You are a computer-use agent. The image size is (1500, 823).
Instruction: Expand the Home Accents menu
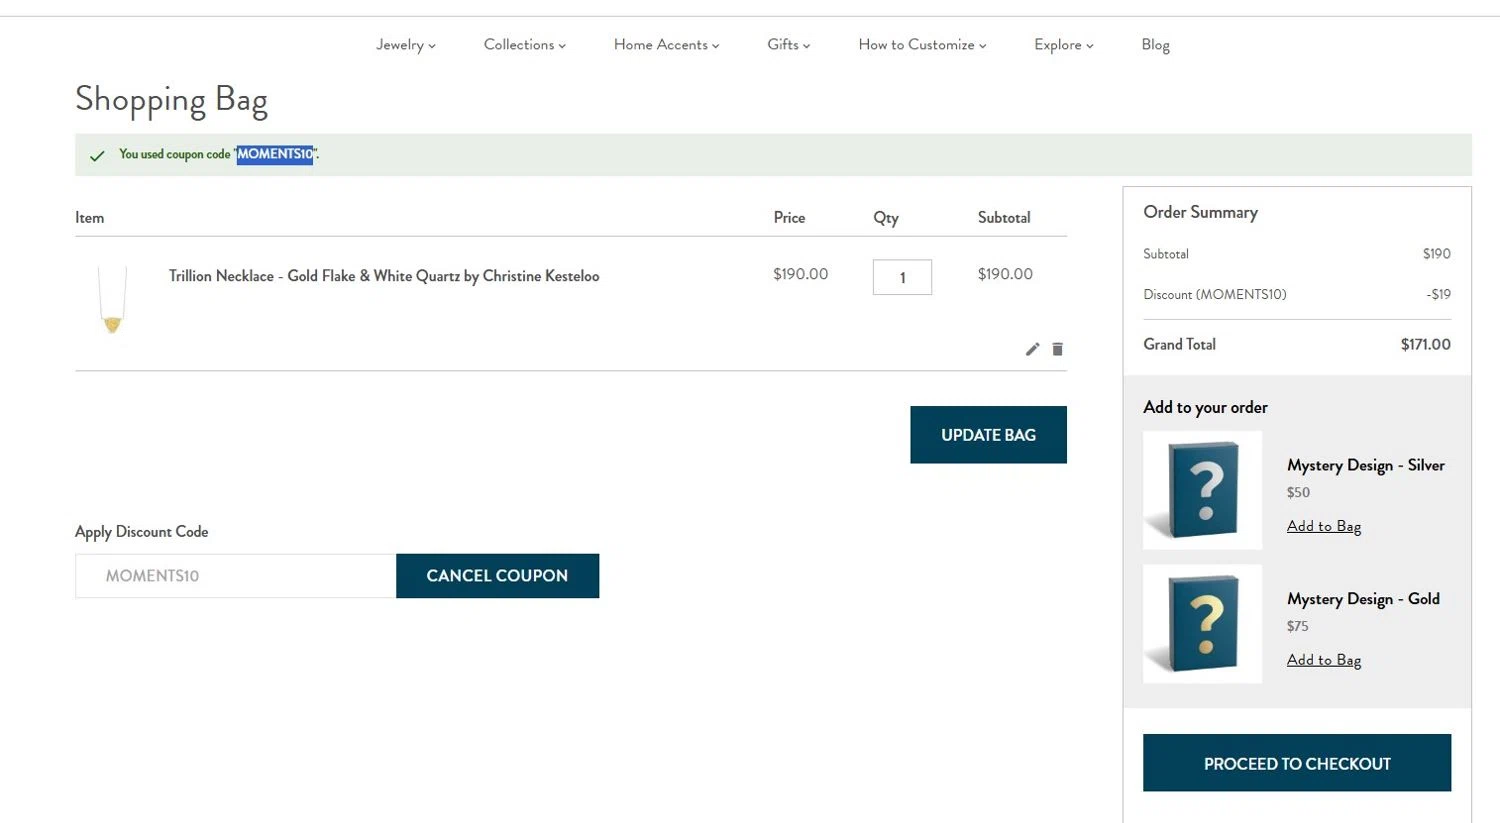(667, 45)
